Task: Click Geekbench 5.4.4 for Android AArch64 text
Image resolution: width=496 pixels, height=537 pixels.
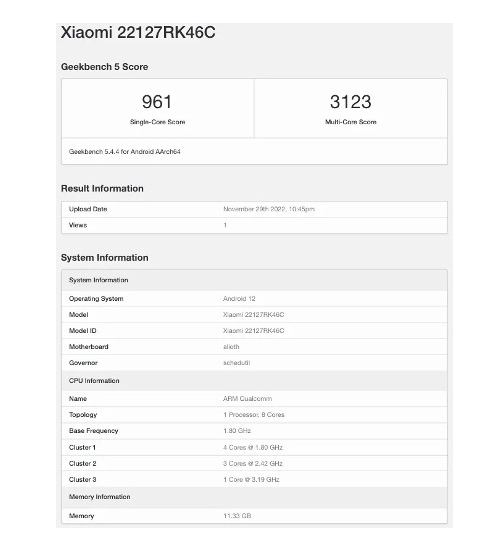Action: click(125, 152)
